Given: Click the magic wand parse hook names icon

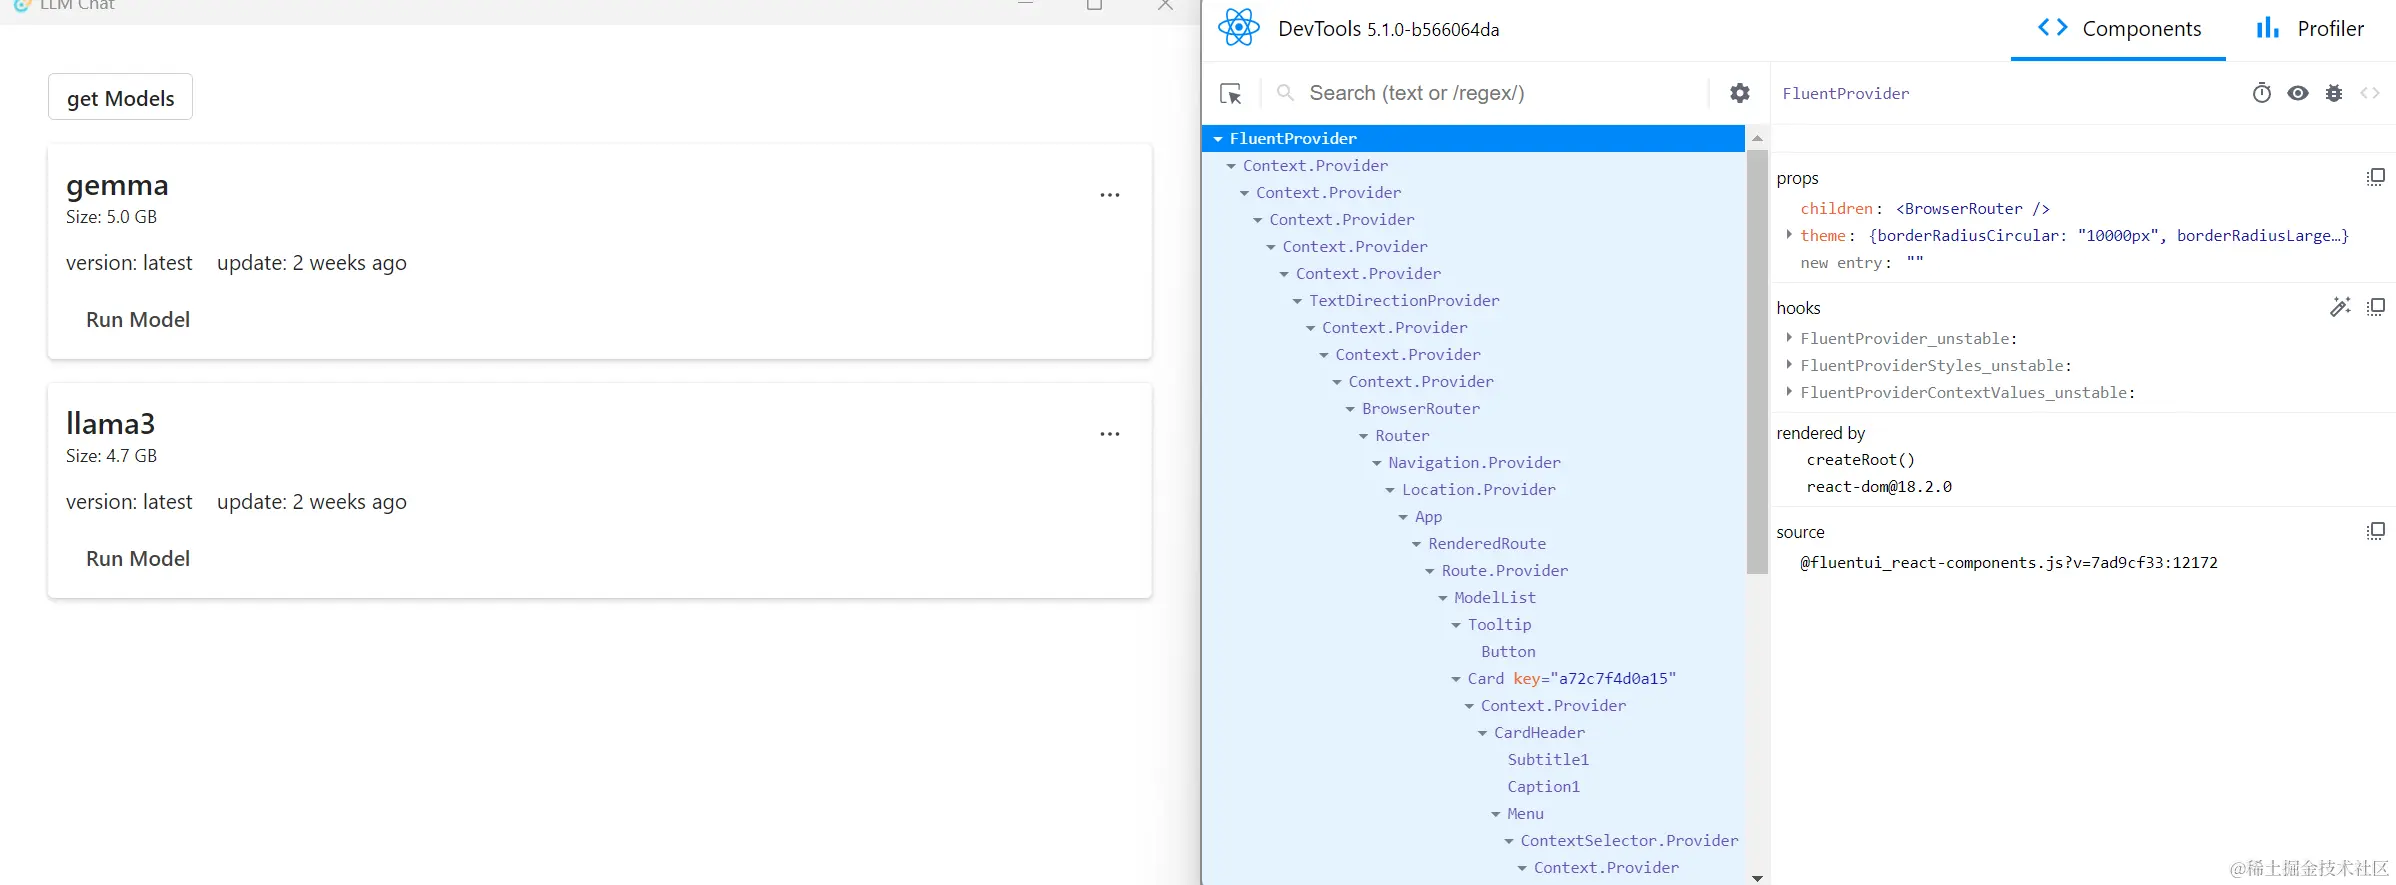Looking at the screenshot, I should coord(2340,307).
